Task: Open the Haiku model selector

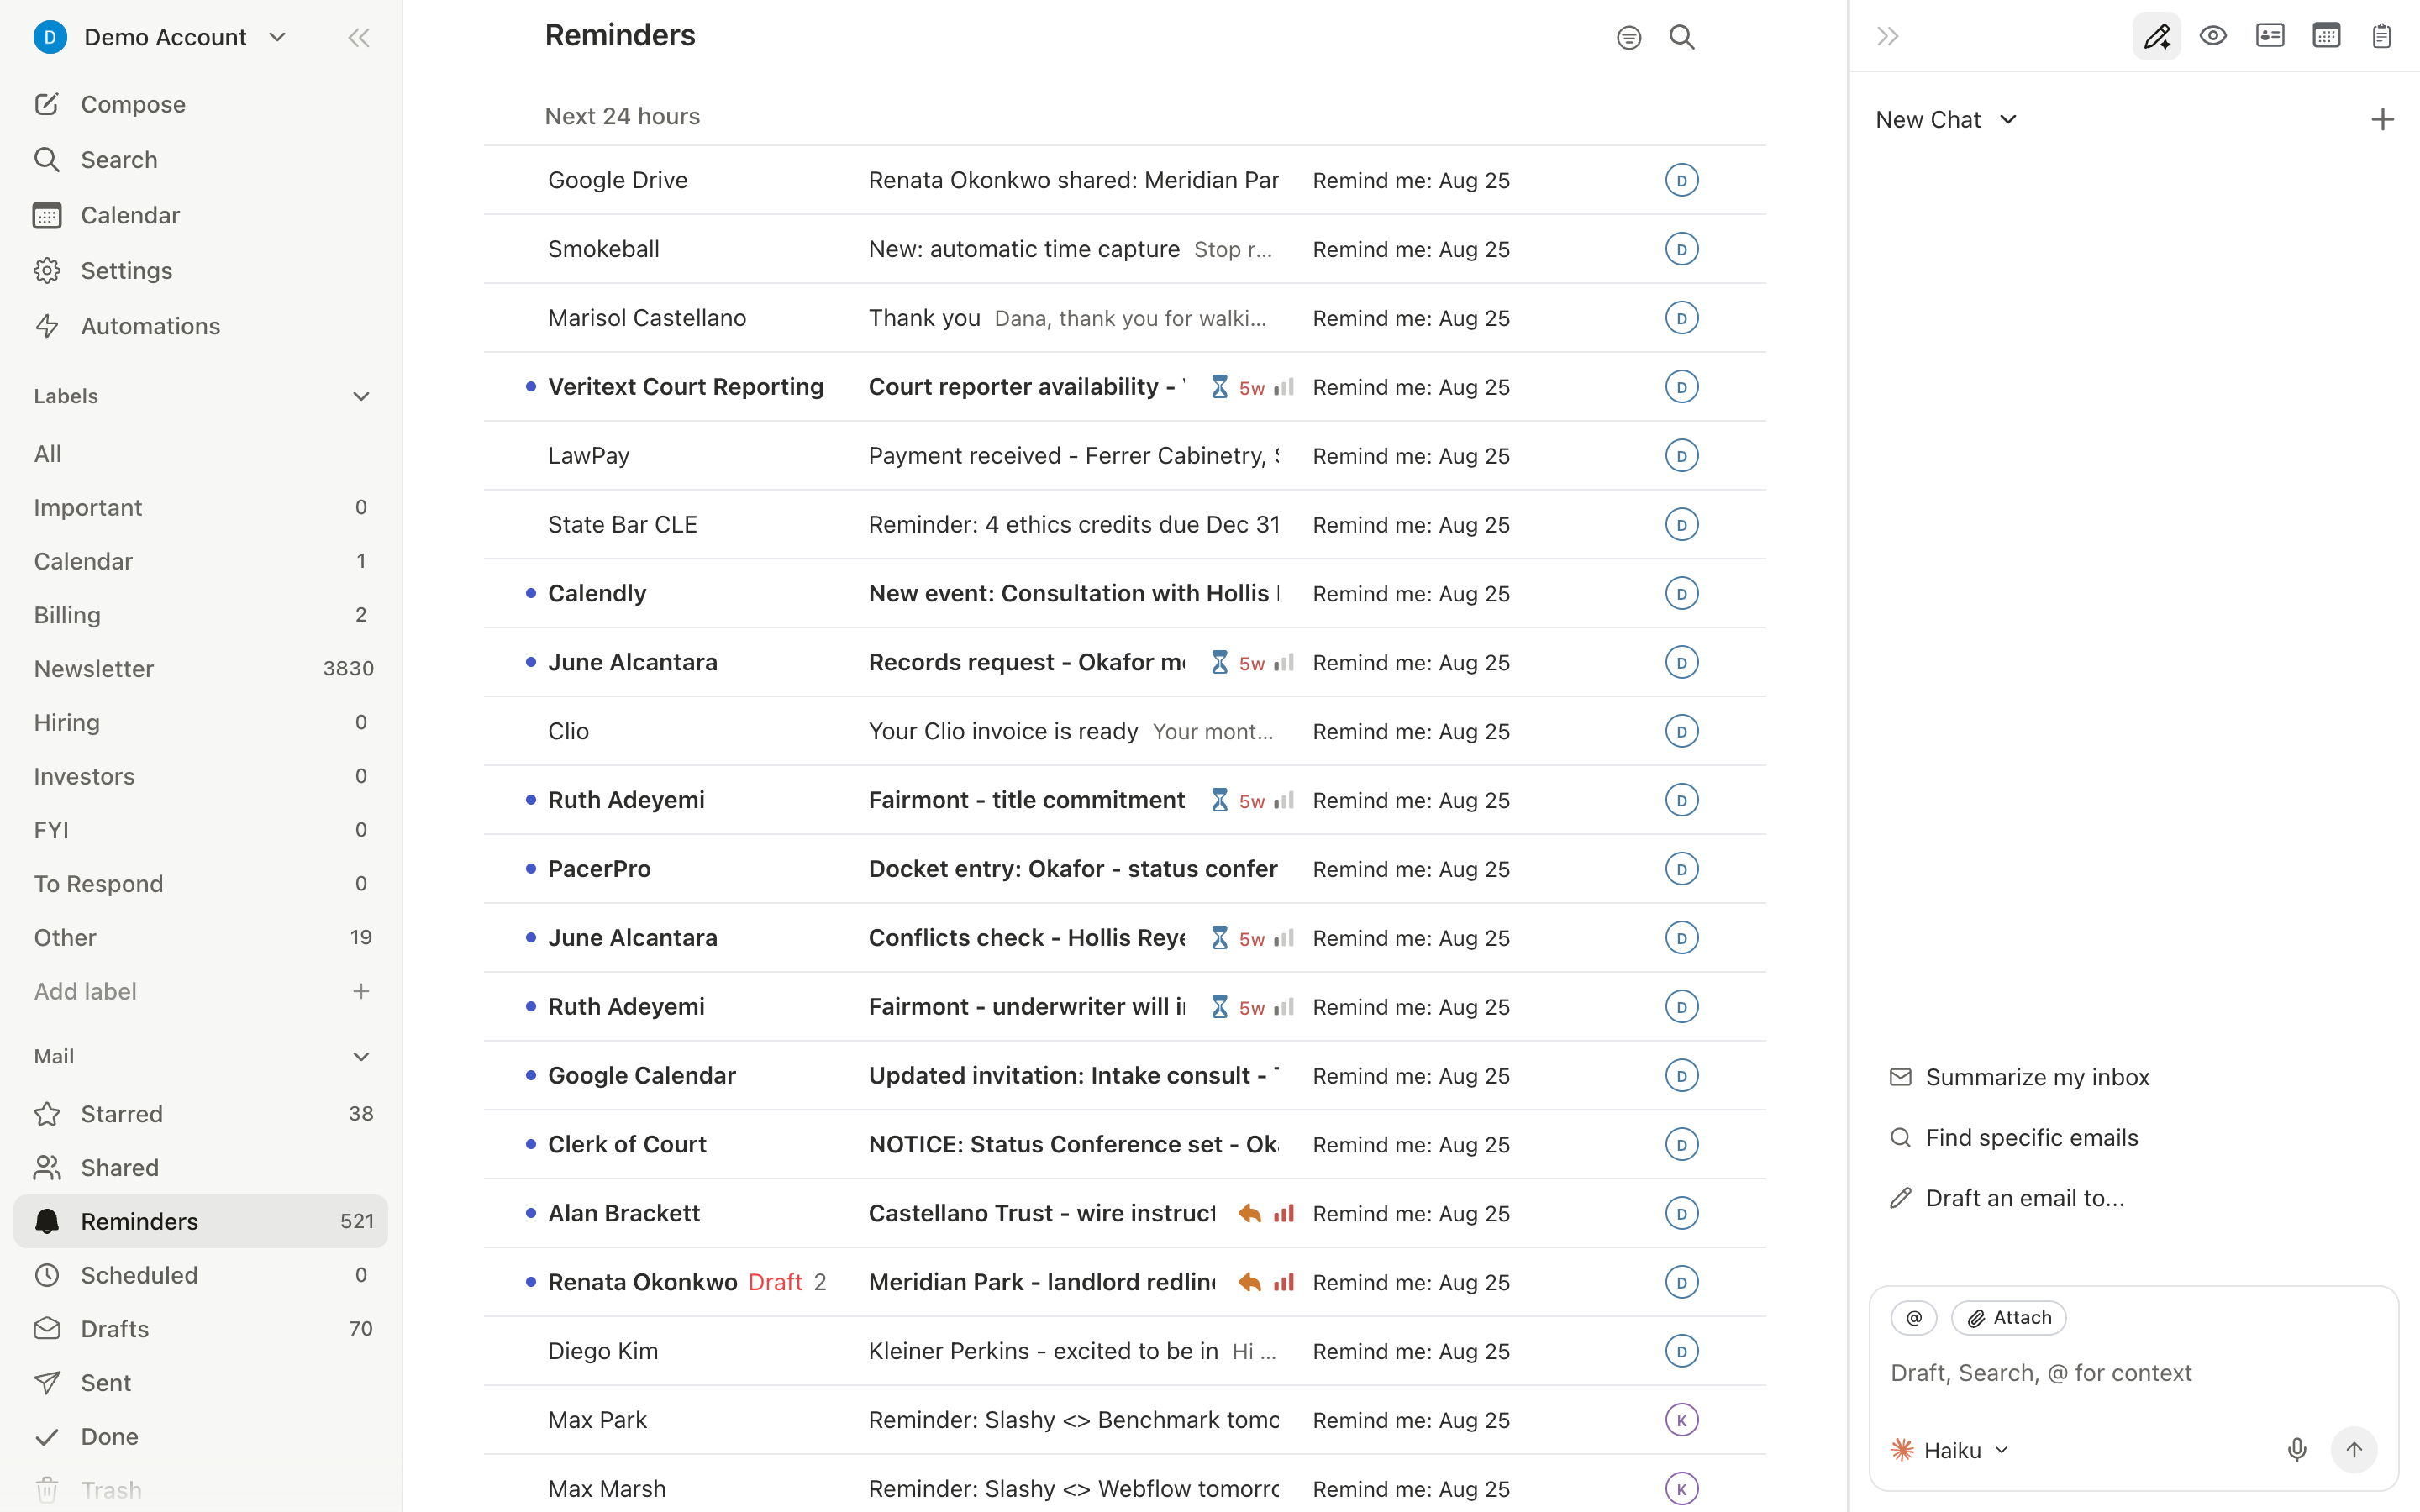Action: (1950, 1450)
